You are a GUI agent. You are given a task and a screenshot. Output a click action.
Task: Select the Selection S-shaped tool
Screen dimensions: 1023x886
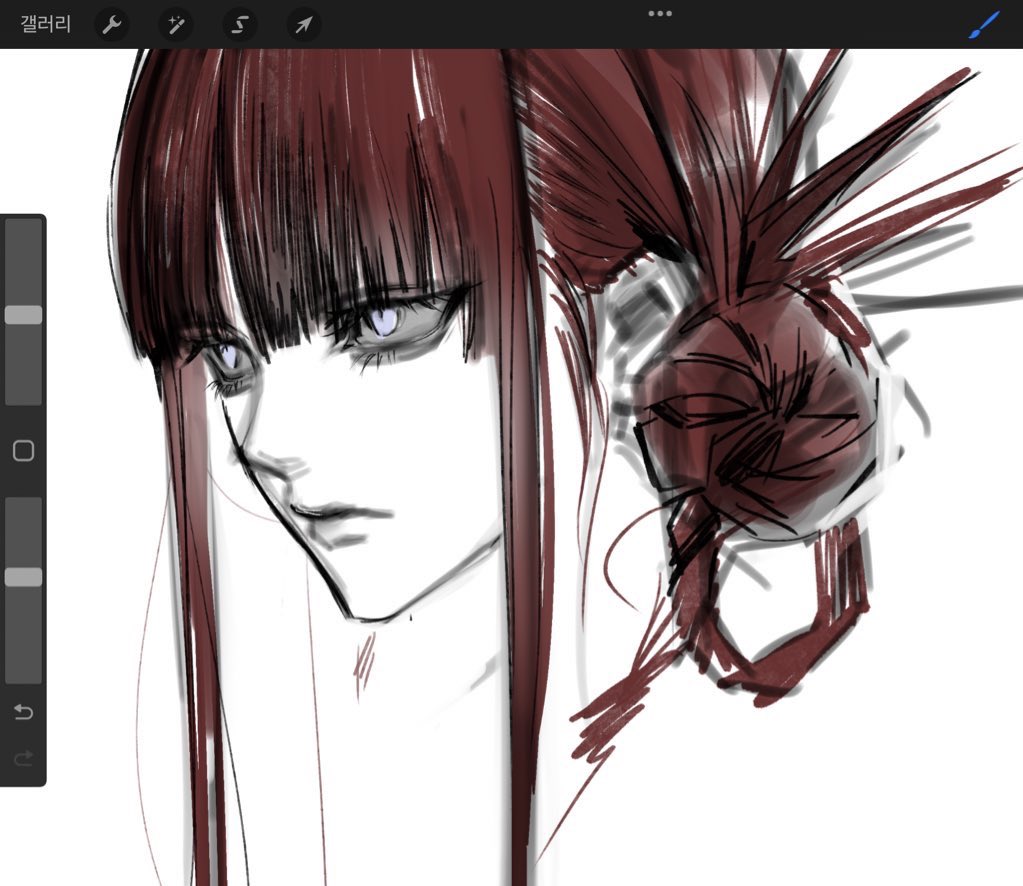tap(239, 25)
